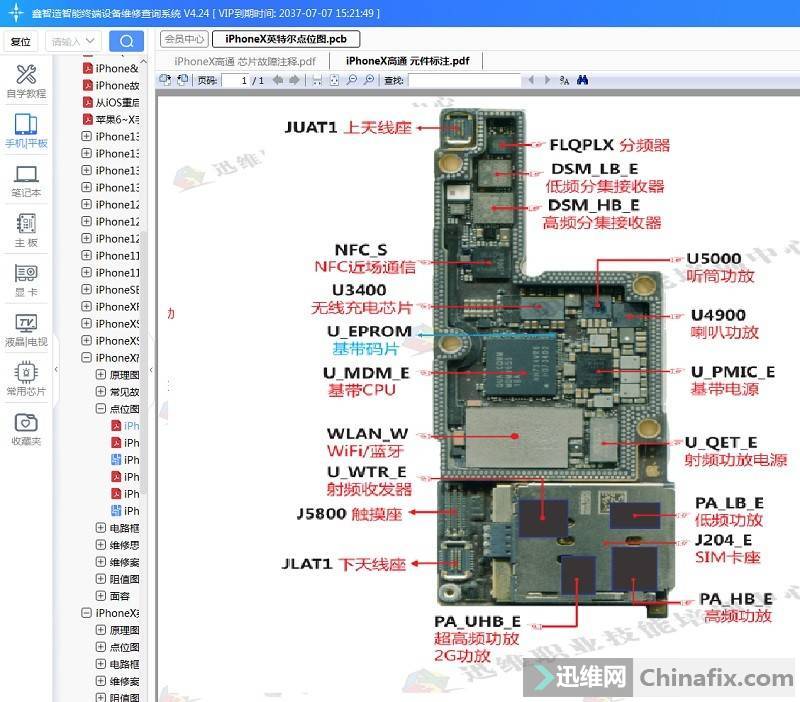Screen dimensions: 800x702
Task: Open the 请输入 search dropdown
Action: 74,41
